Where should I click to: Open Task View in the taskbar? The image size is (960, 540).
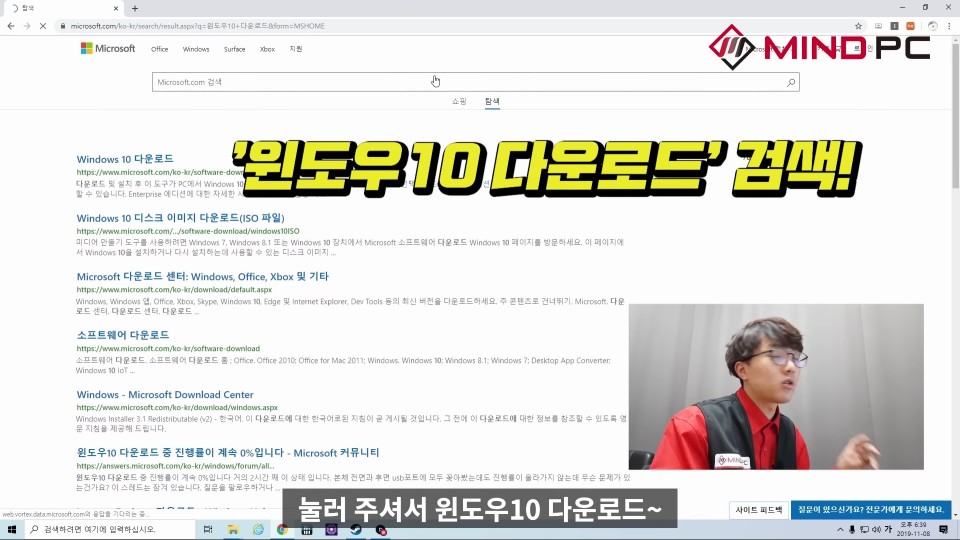[208, 529]
